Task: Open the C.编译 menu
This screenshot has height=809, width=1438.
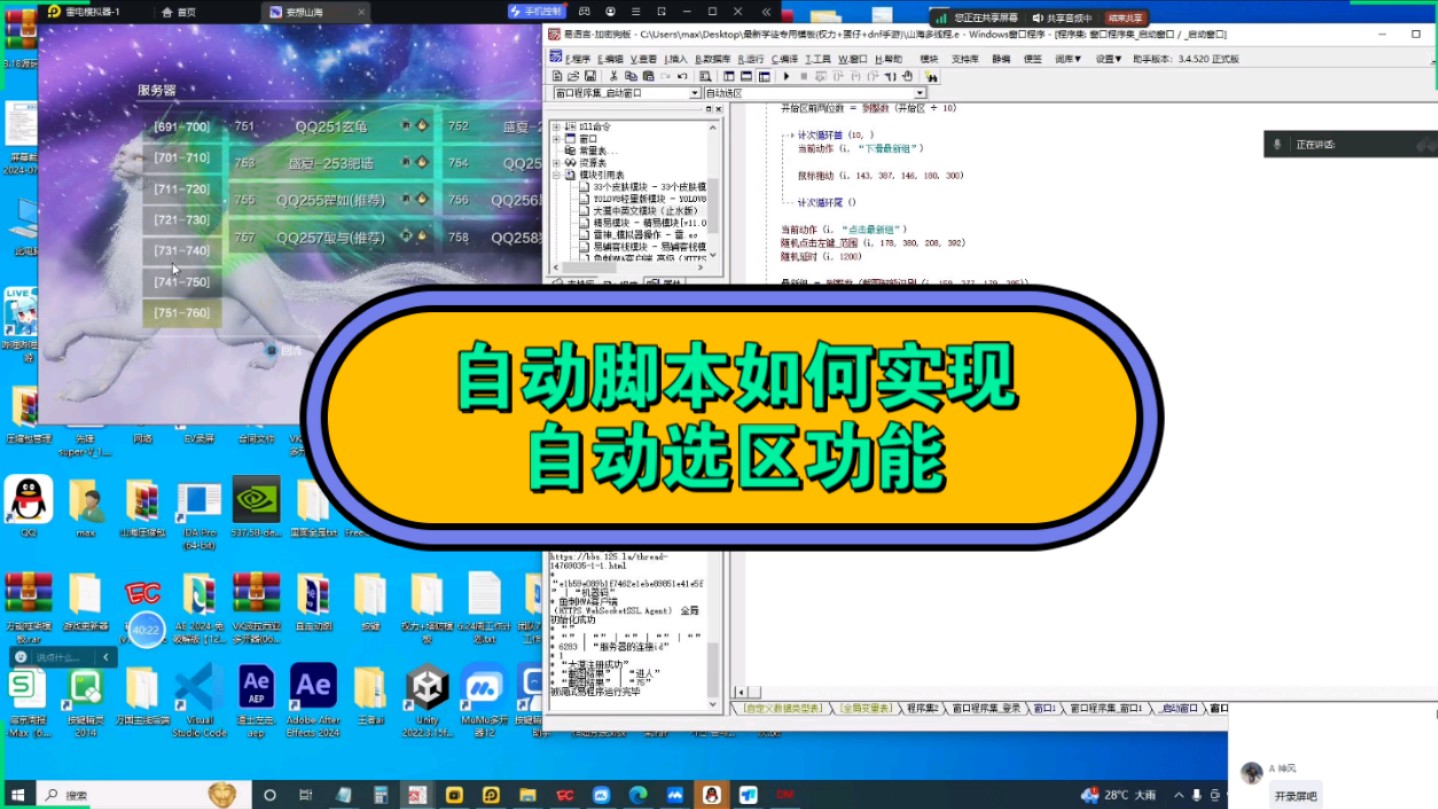Action: pyautogui.click(x=785, y=59)
